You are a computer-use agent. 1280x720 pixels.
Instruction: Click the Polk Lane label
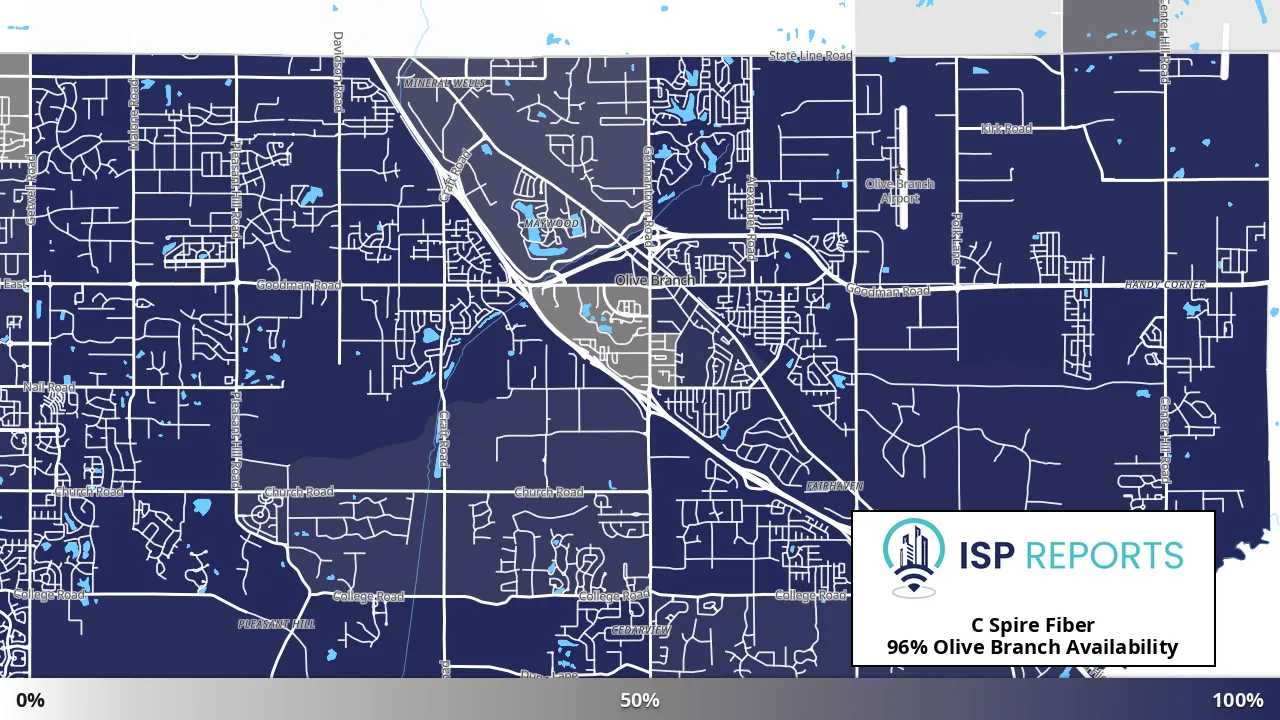pyautogui.click(x=956, y=239)
